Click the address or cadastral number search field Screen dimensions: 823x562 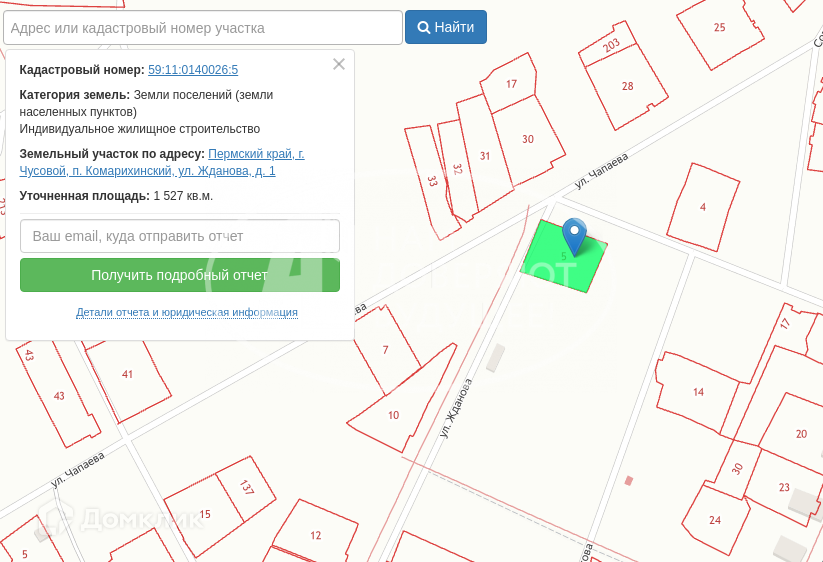[x=203, y=28]
